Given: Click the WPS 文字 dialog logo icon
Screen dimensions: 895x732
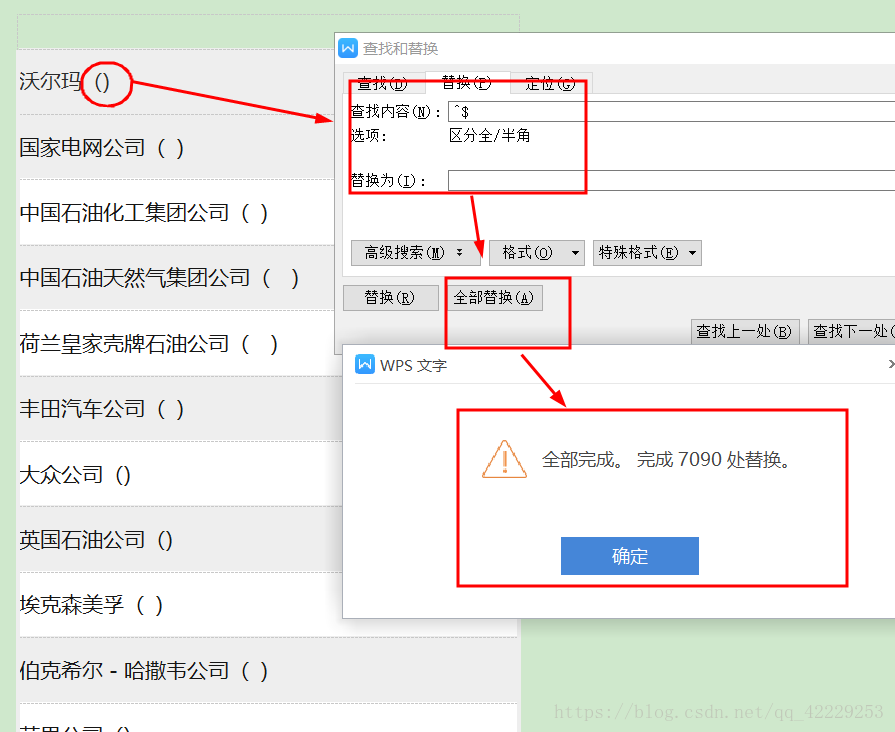Looking at the screenshot, I should click(365, 364).
